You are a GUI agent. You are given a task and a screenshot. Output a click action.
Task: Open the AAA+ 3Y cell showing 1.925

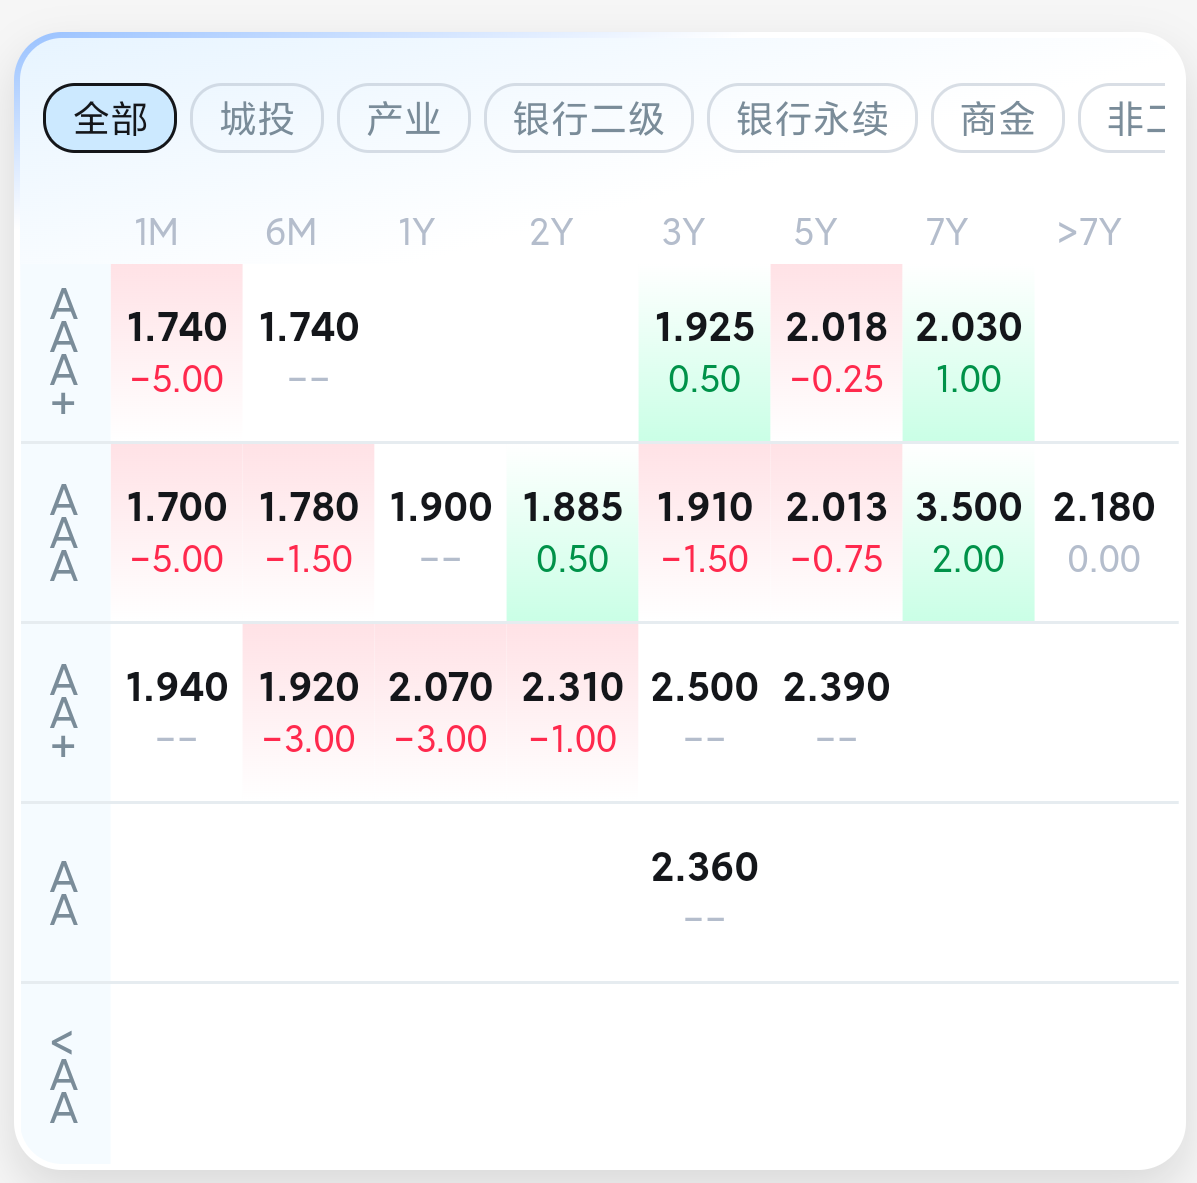705,353
